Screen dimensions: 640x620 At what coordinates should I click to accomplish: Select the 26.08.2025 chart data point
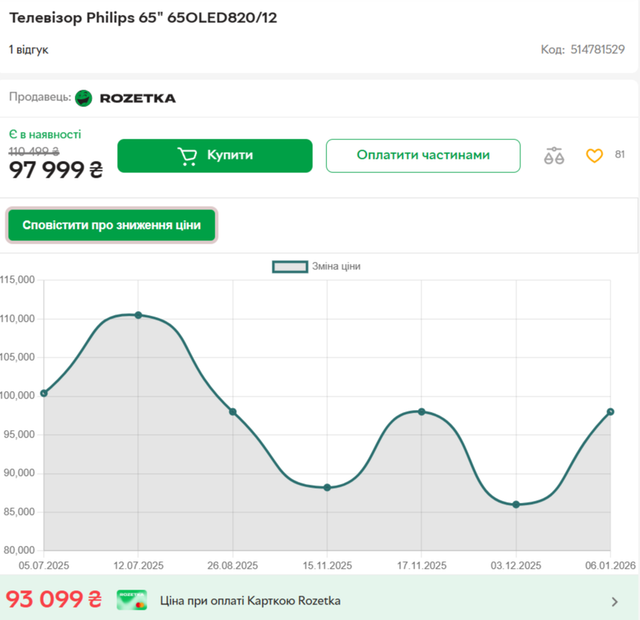pyautogui.click(x=233, y=412)
